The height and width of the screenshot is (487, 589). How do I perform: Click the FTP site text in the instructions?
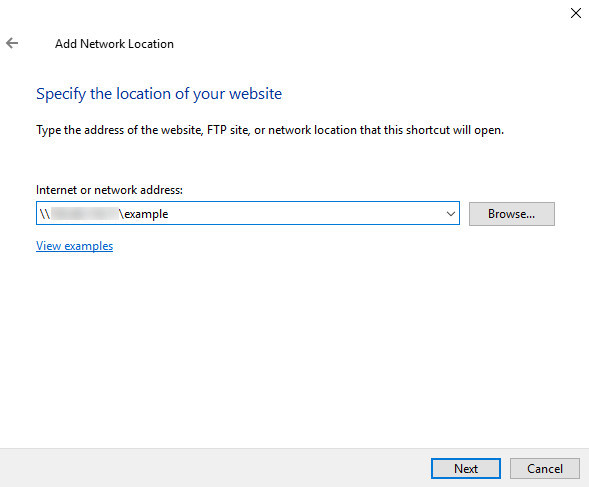[x=228, y=130]
